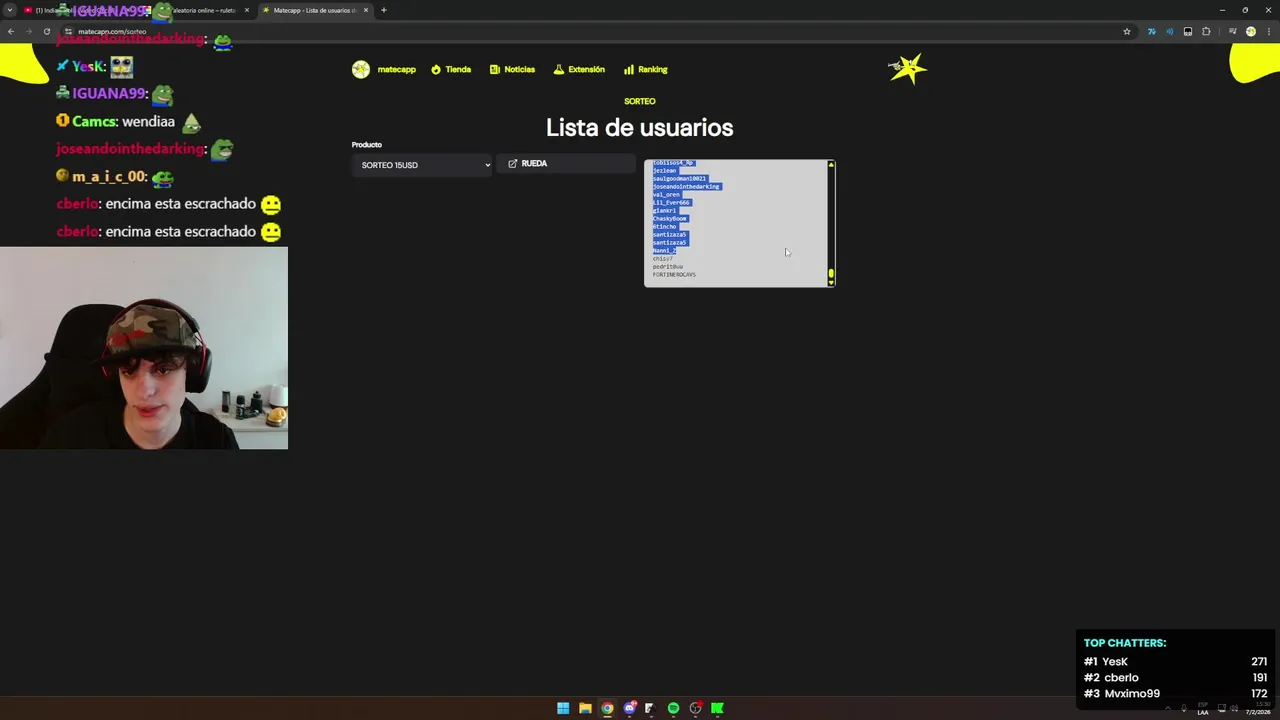Open the Kick app from the taskbar

[717, 708]
